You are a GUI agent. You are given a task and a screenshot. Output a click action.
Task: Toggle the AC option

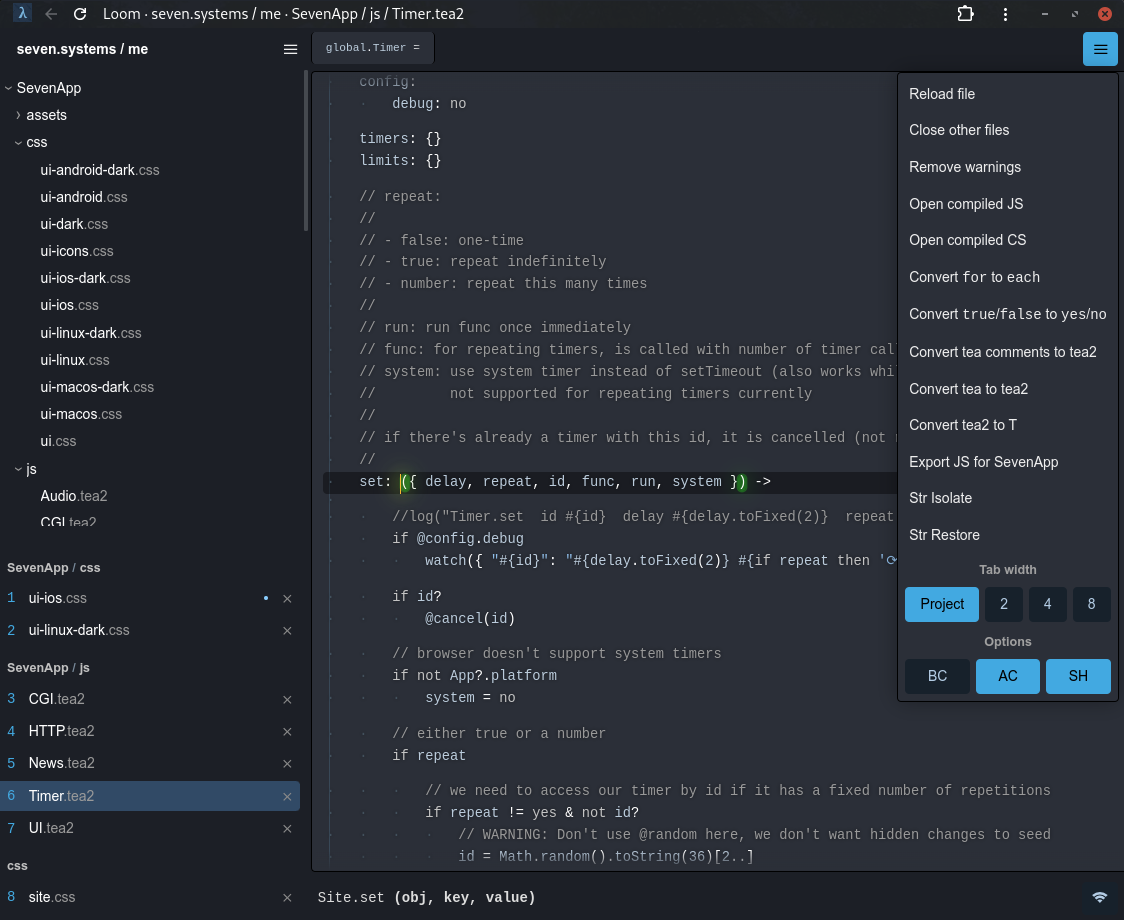(x=1007, y=676)
